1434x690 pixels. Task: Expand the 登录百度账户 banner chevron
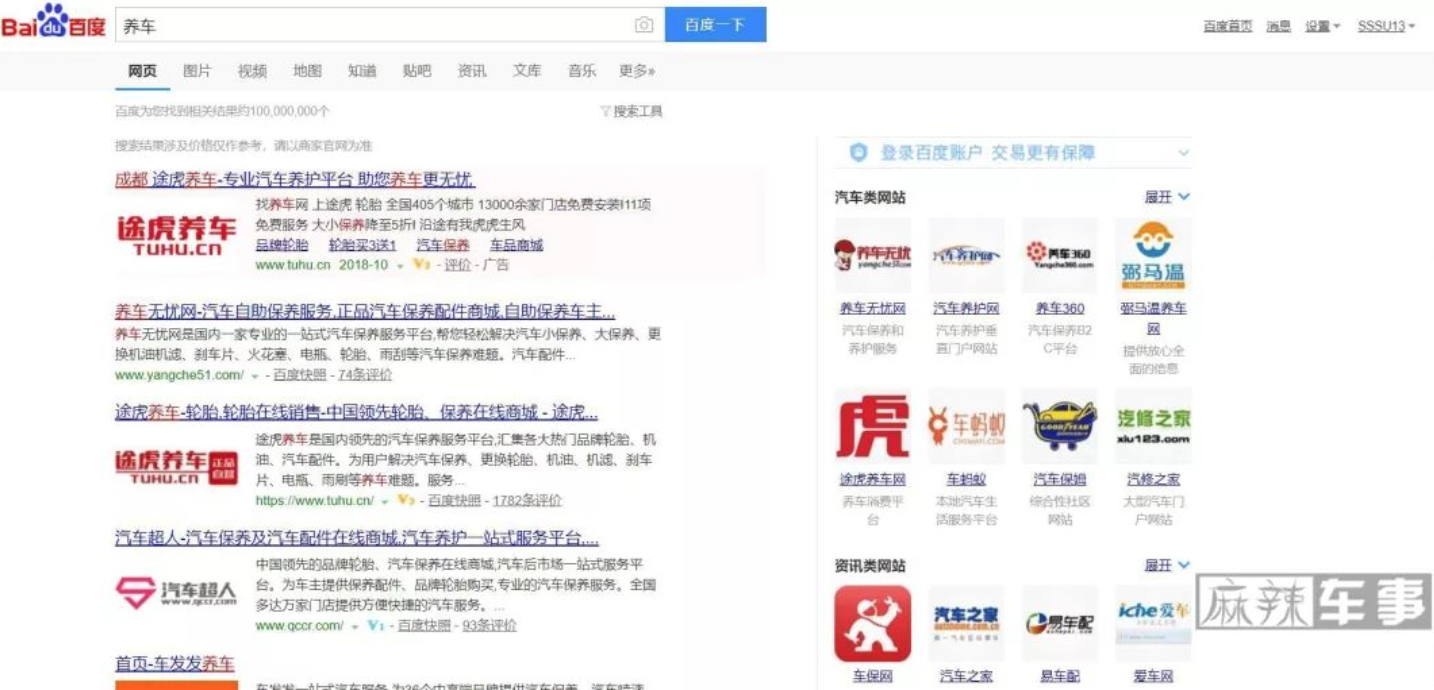coord(1183,153)
